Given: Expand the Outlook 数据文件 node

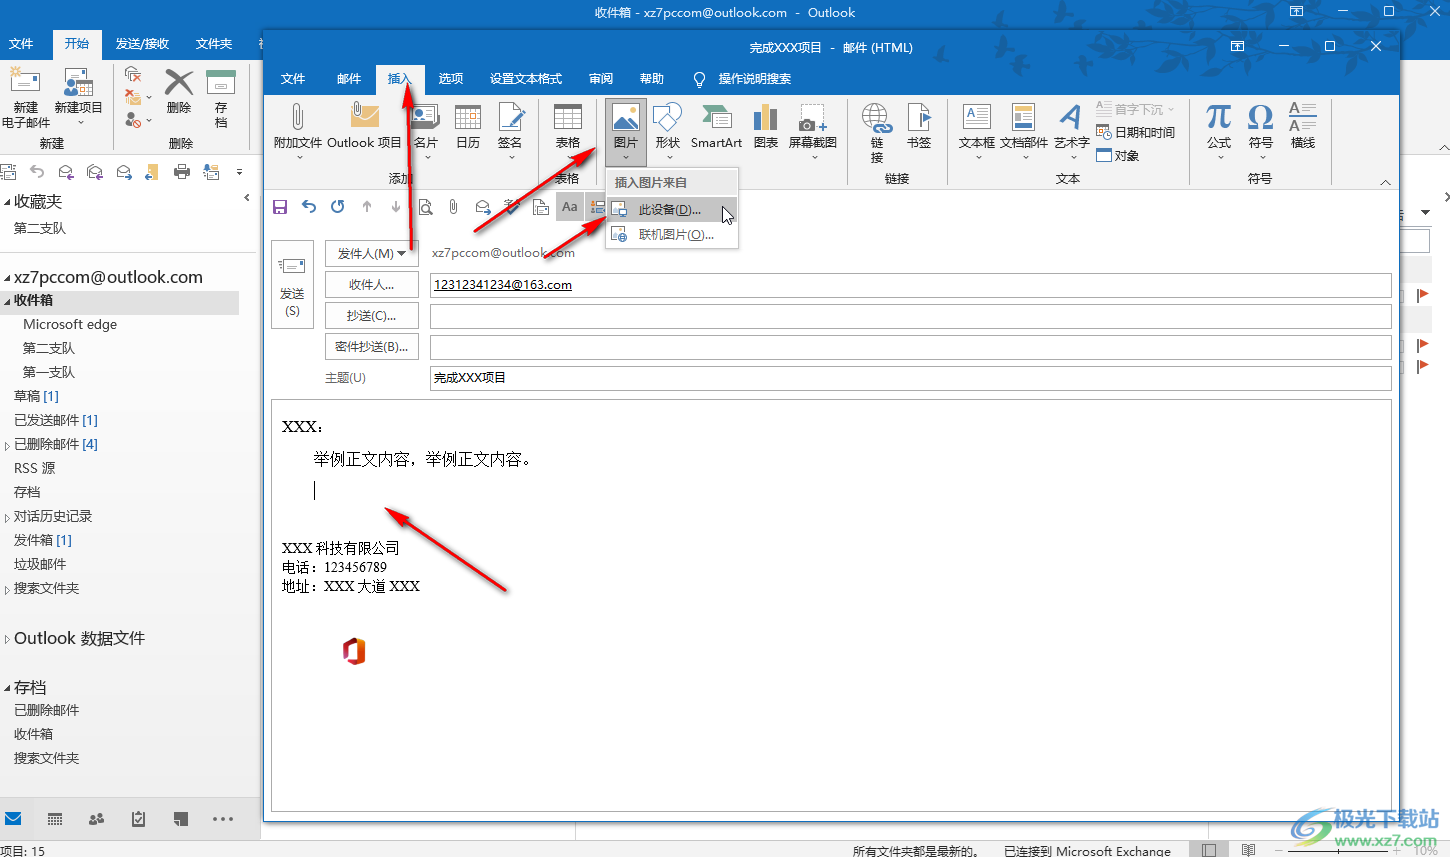Looking at the screenshot, I should [x=8, y=639].
